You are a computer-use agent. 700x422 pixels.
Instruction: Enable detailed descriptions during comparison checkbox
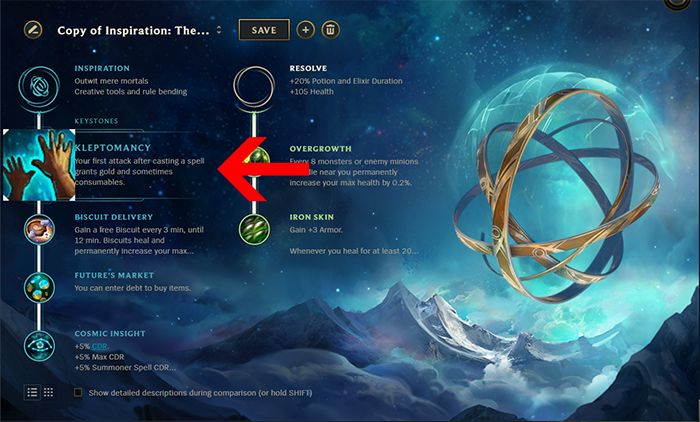(78, 393)
